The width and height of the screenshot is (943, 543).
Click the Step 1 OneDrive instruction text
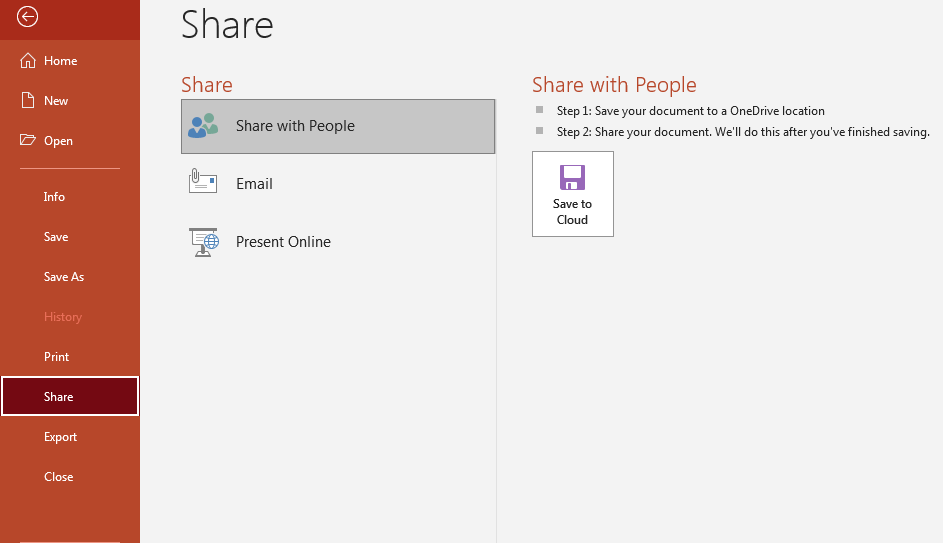pyautogui.click(x=690, y=111)
